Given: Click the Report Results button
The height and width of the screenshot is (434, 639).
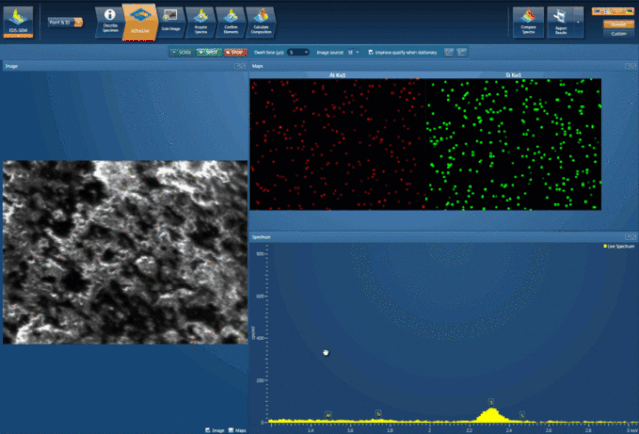Looking at the screenshot, I should coord(560,22).
